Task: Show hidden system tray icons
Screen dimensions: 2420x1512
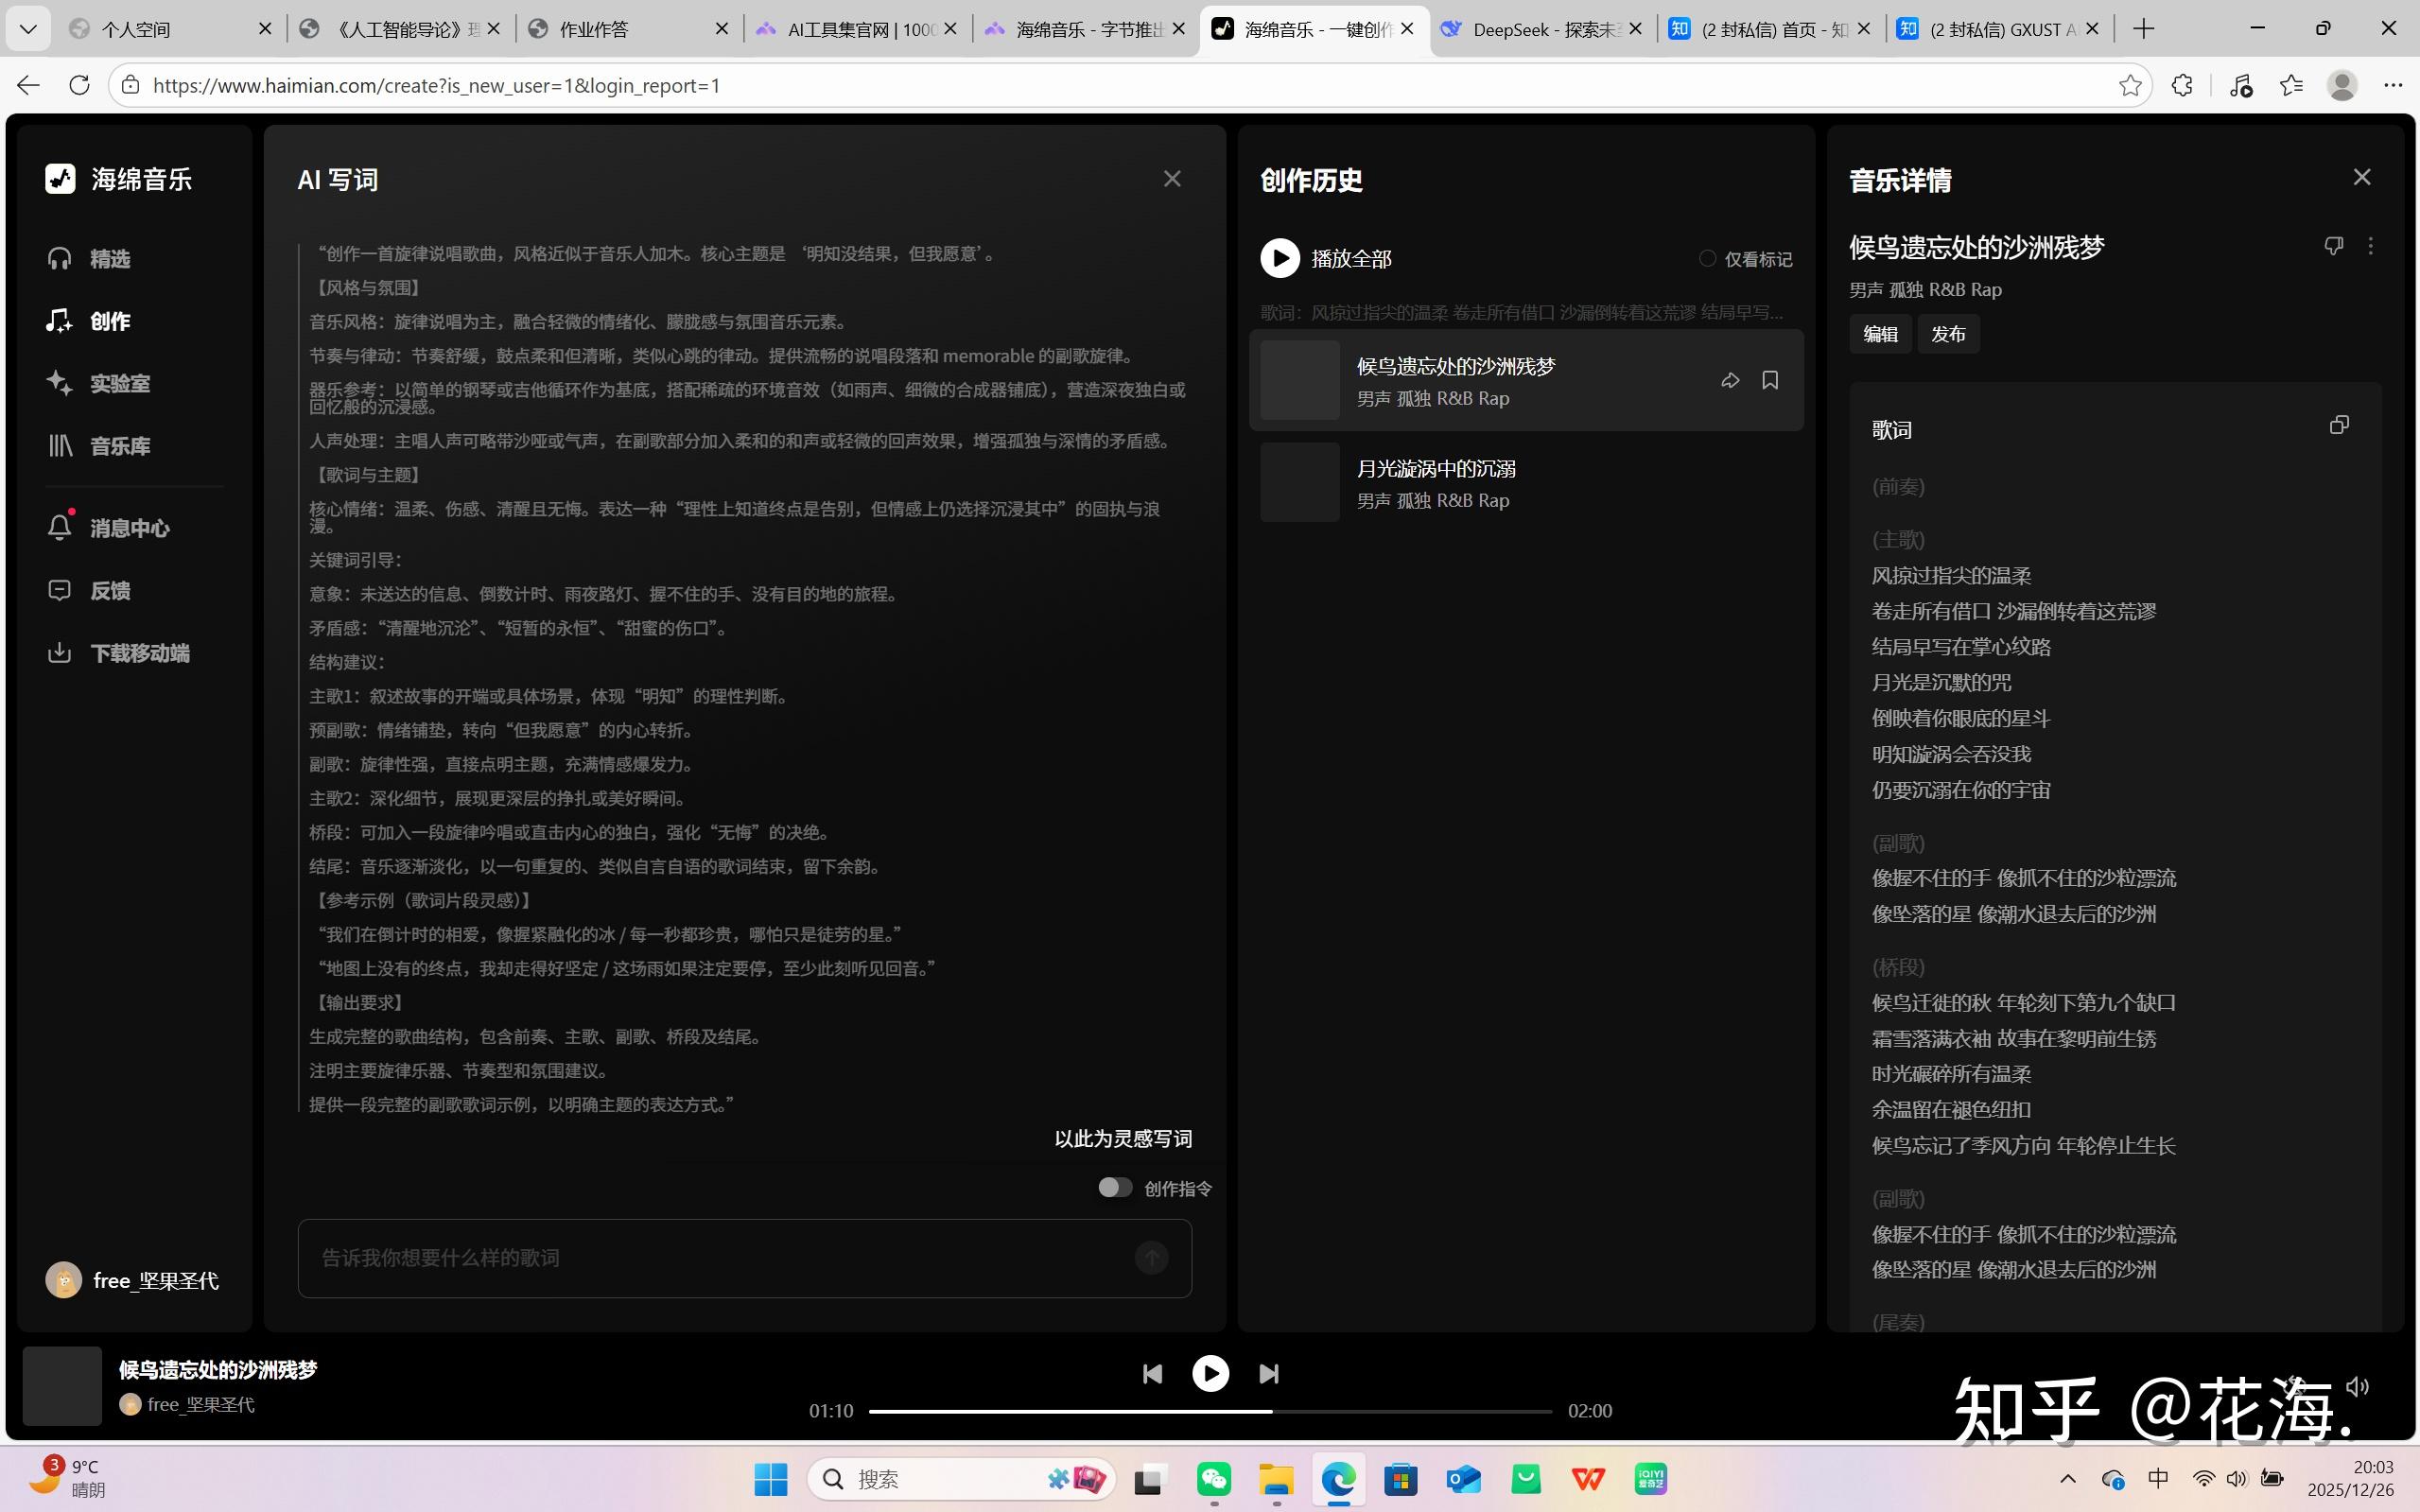Action: 2068,1478
